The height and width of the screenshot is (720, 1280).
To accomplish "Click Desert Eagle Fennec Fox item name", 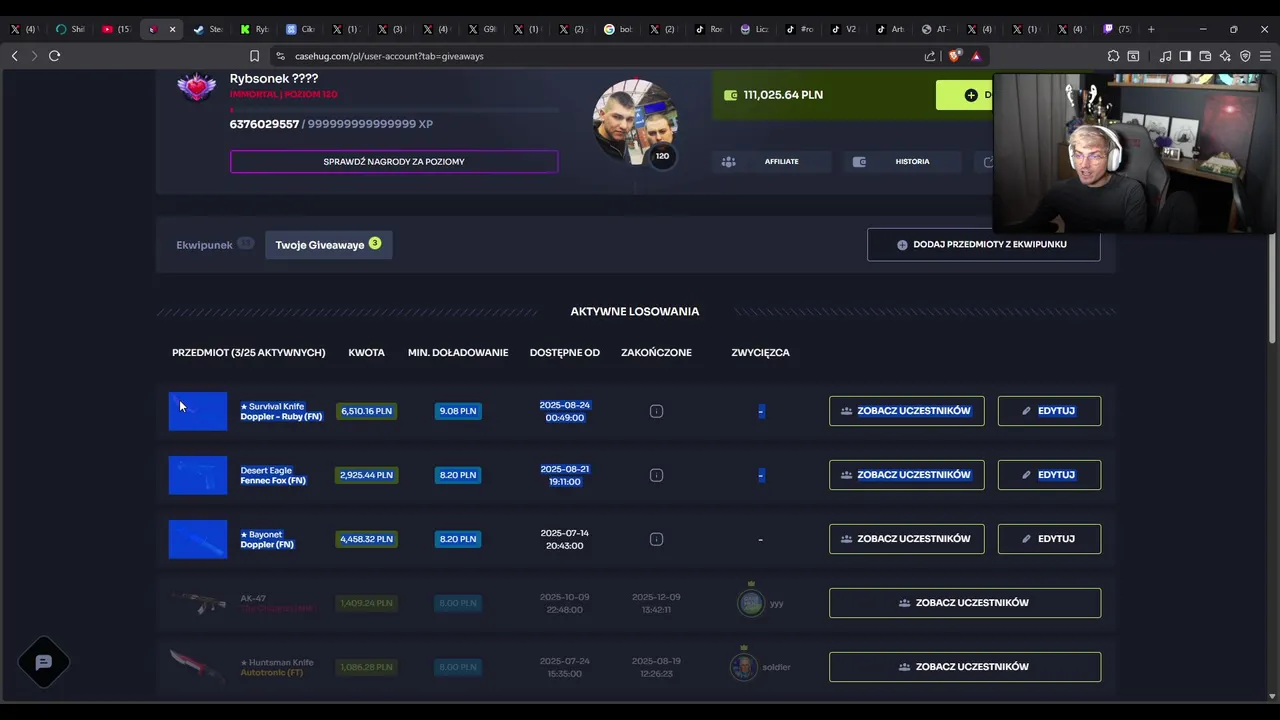I will click(x=273, y=475).
